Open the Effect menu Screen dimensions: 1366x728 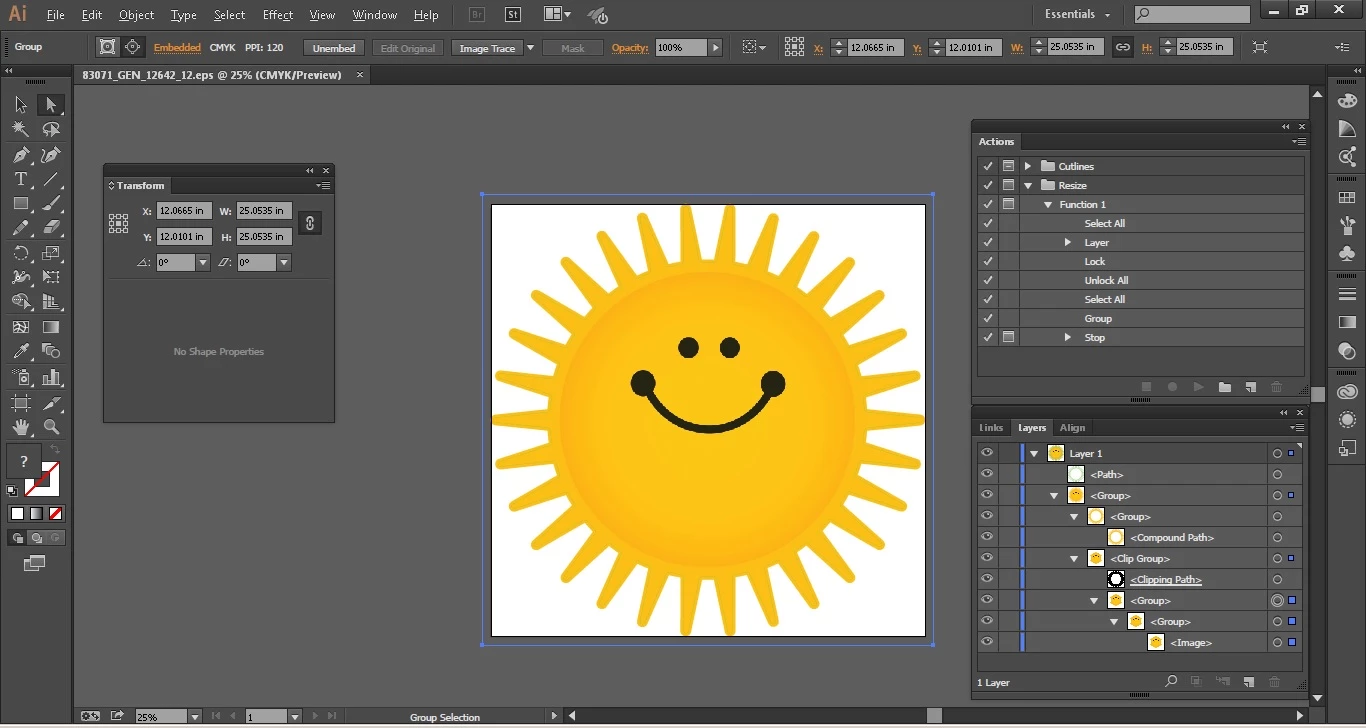(x=277, y=15)
